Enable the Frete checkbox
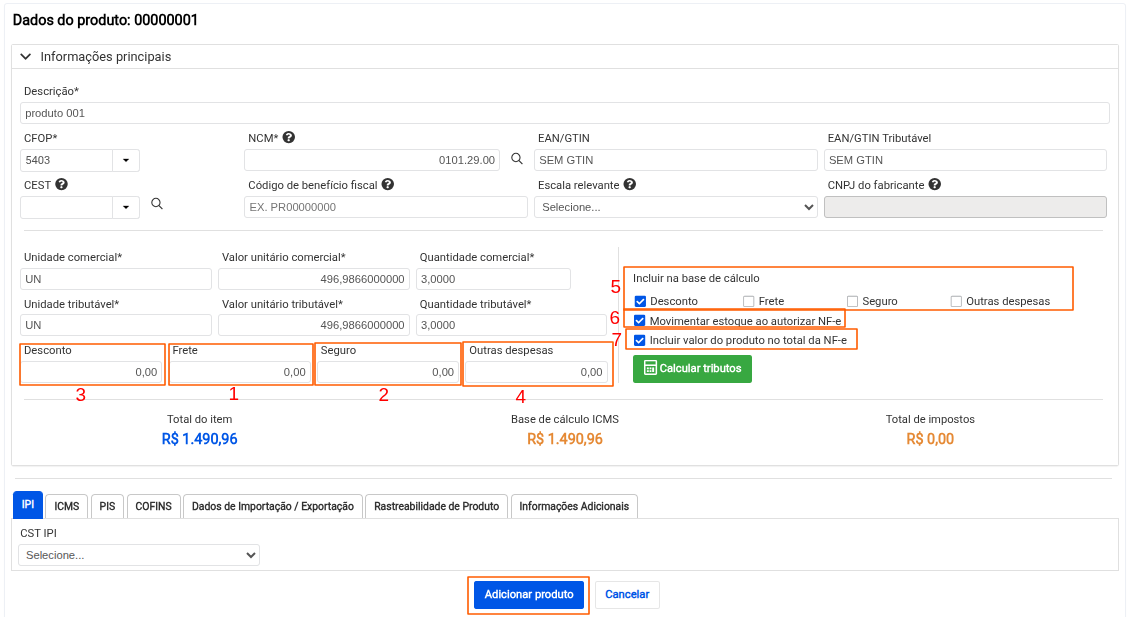The height and width of the screenshot is (617, 1129). (749, 301)
